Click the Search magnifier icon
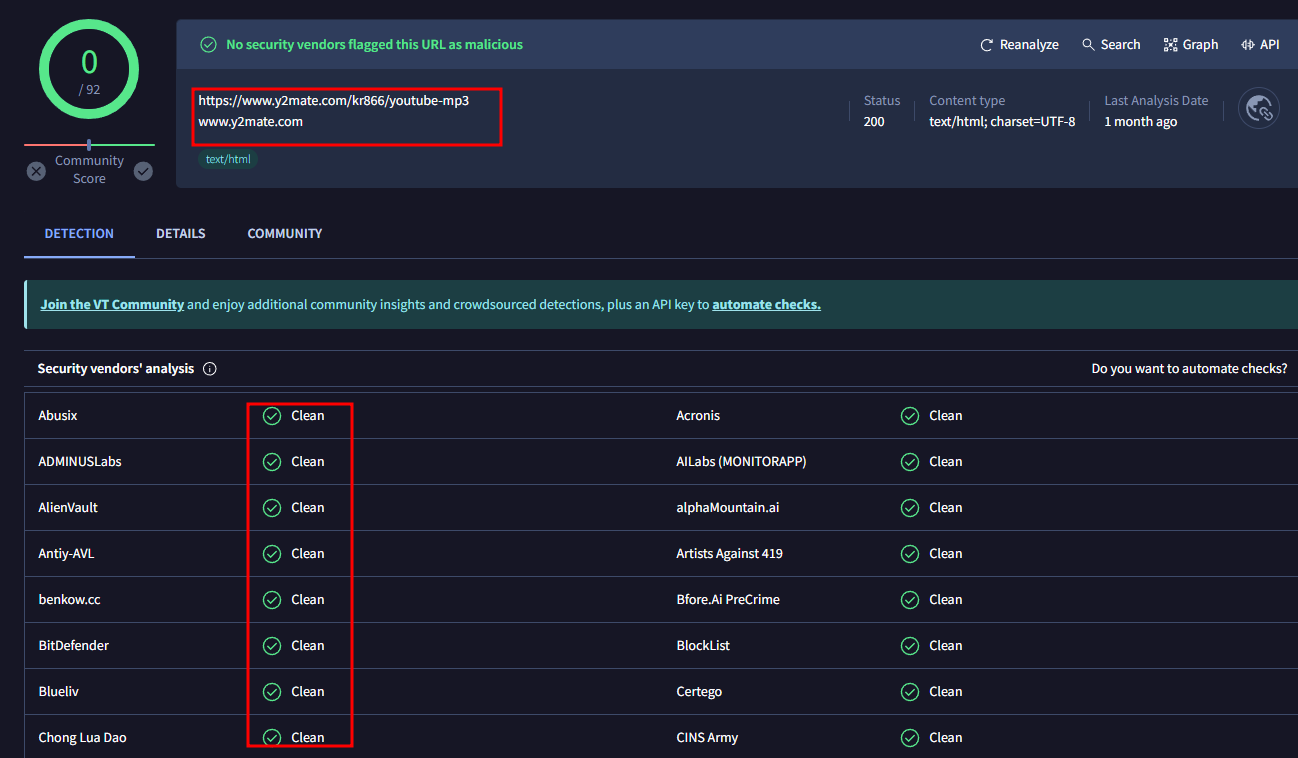Image resolution: width=1298 pixels, height=758 pixels. pyautogui.click(x=1088, y=45)
